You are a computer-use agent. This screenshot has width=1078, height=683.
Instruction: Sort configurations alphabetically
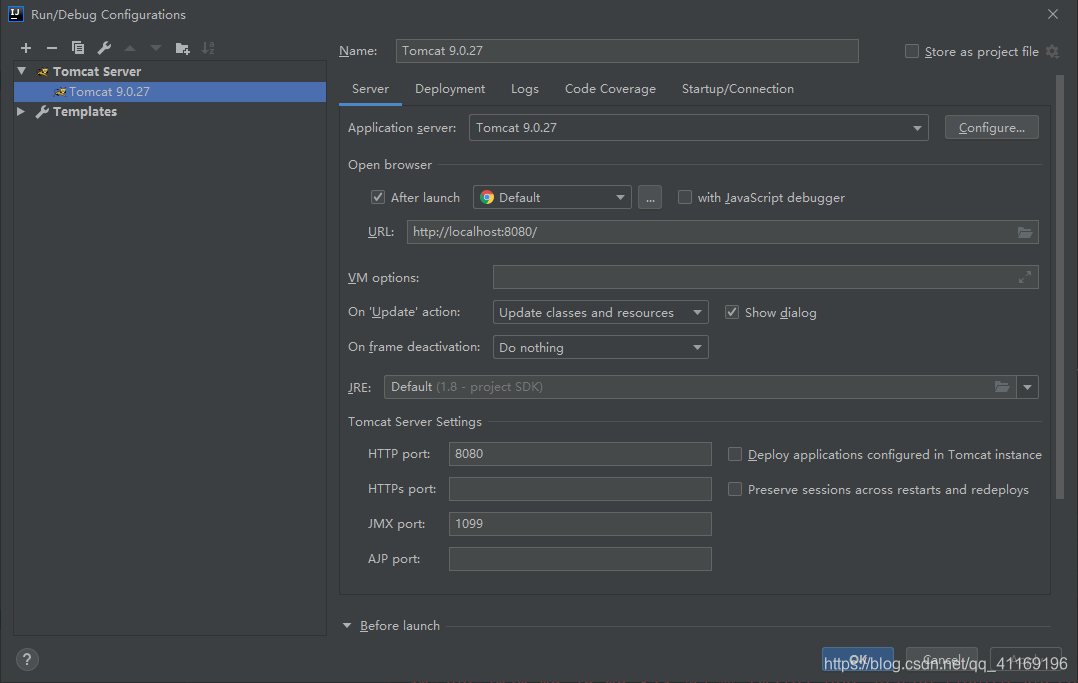pyautogui.click(x=208, y=48)
